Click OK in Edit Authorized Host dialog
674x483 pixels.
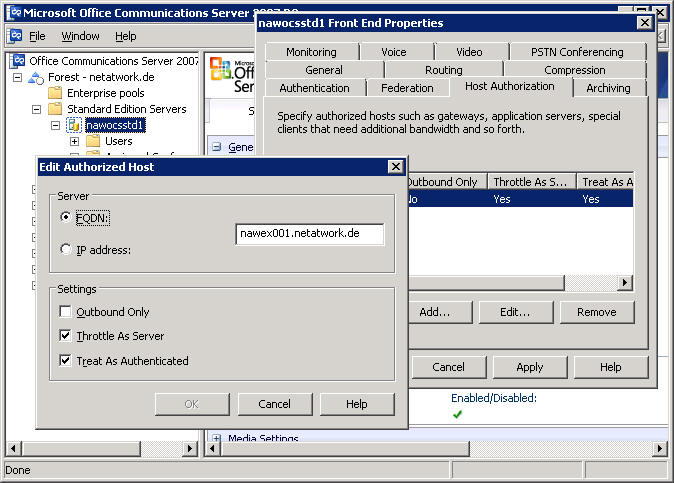192,404
